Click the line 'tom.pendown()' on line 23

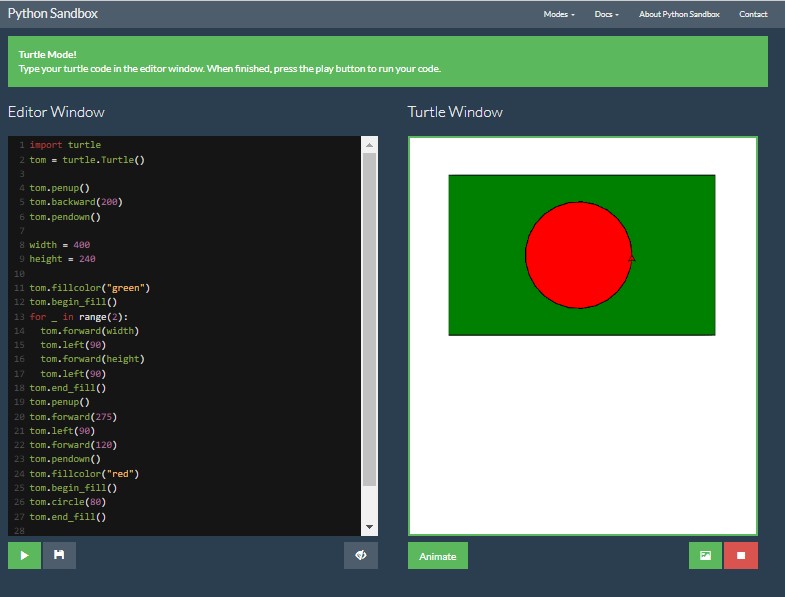pos(65,459)
